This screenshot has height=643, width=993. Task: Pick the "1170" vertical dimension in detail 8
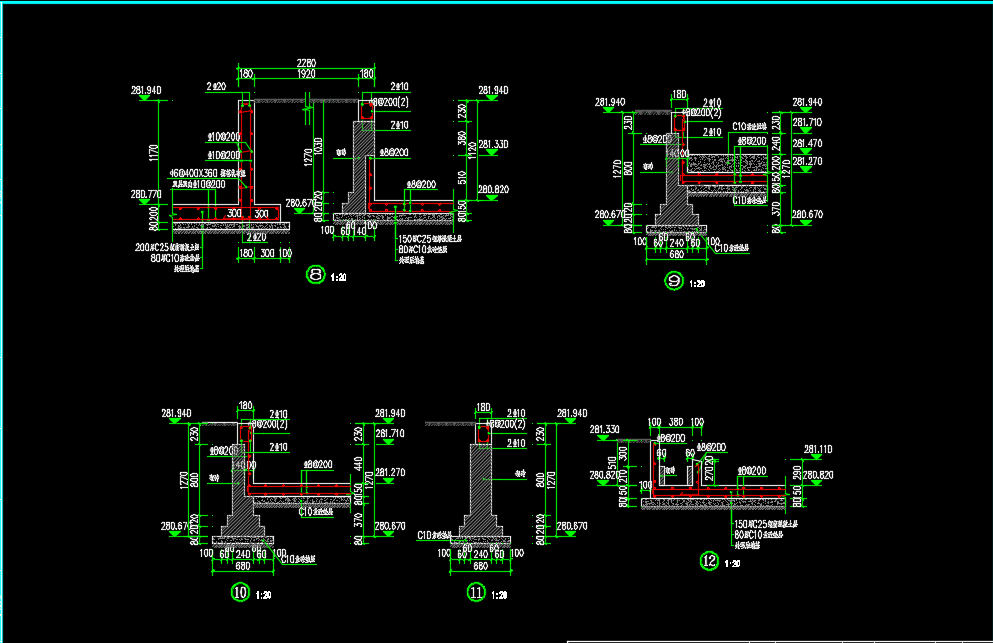(153, 153)
